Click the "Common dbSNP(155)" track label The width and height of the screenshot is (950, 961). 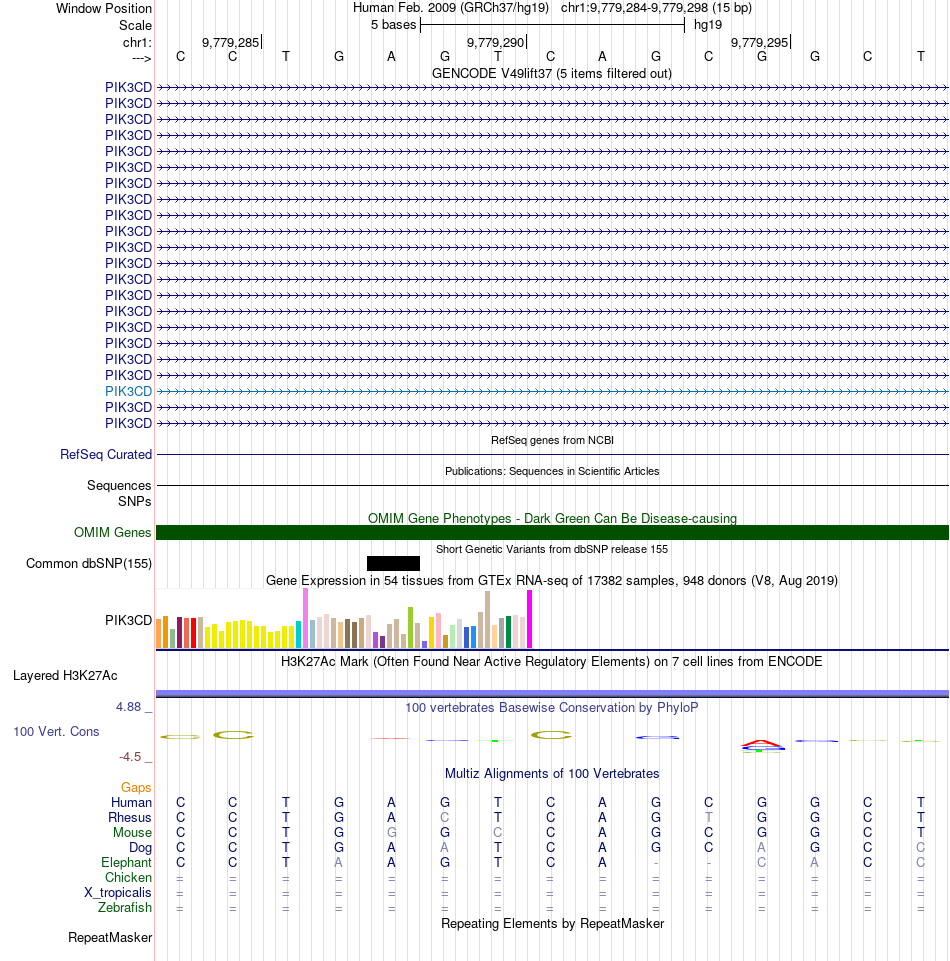tap(89, 563)
